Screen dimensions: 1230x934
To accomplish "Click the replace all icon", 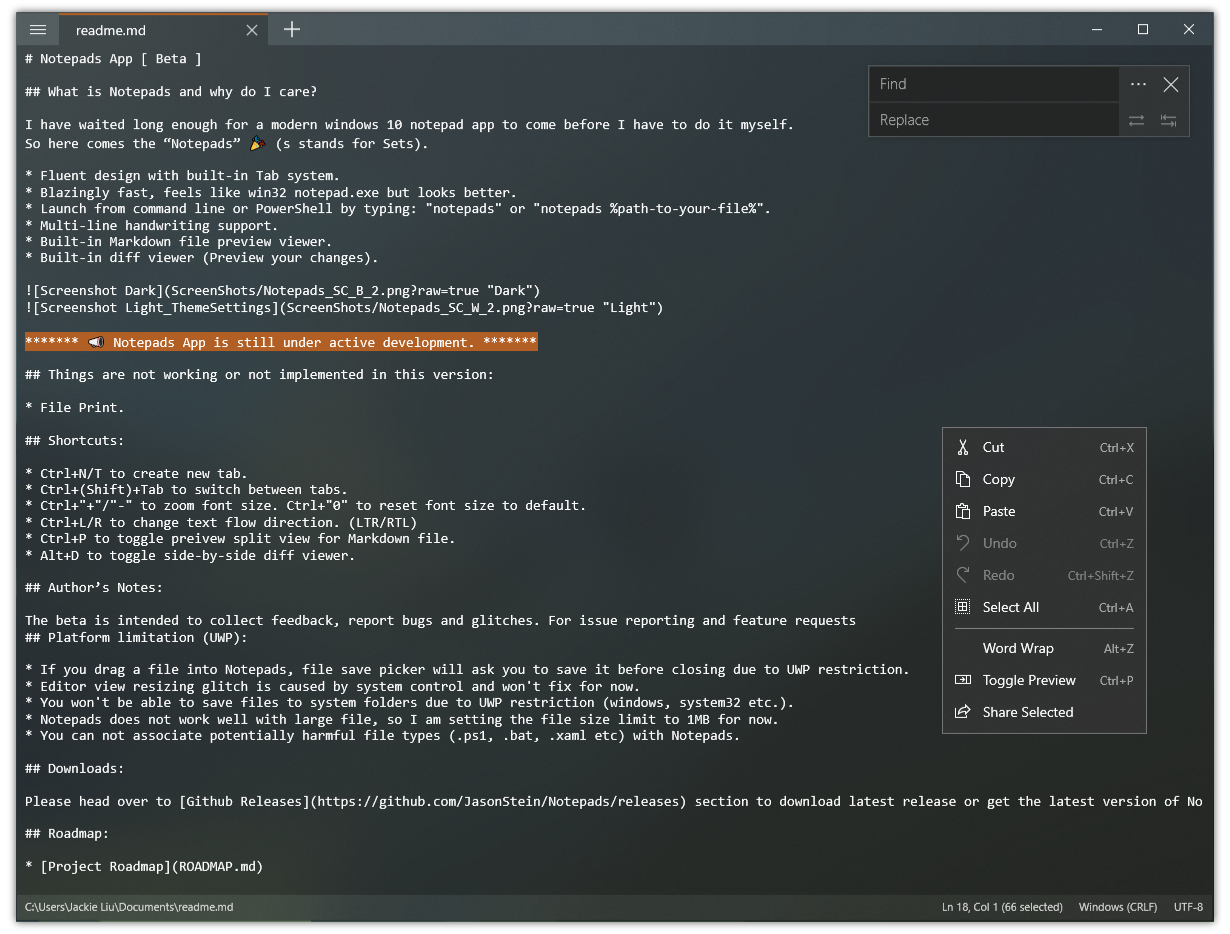I will (x=1168, y=120).
